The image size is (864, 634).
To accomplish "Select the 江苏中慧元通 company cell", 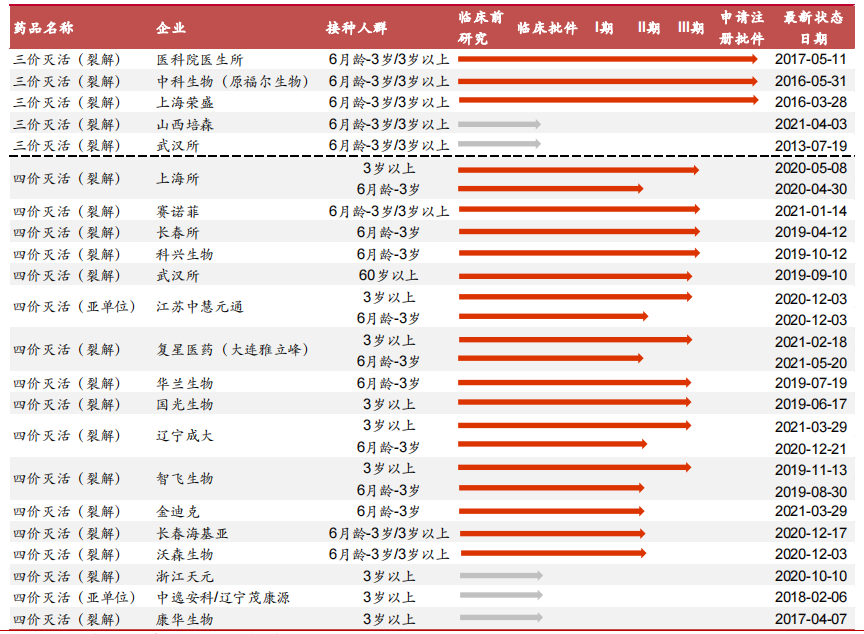I will click(x=200, y=307).
